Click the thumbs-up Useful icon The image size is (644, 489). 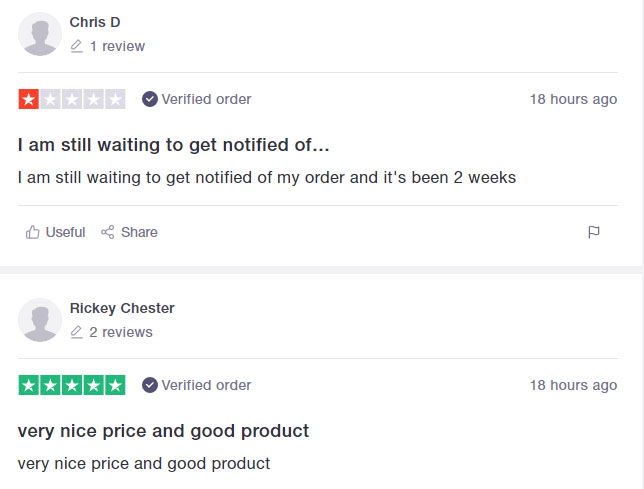pyautogui.click(x=32, y=232)
